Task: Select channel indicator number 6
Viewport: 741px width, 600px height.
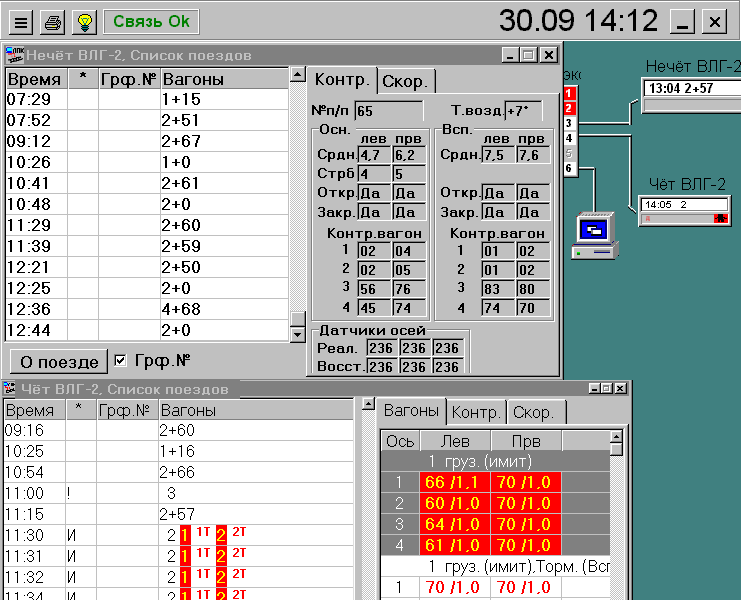Action: pos(569,168)
